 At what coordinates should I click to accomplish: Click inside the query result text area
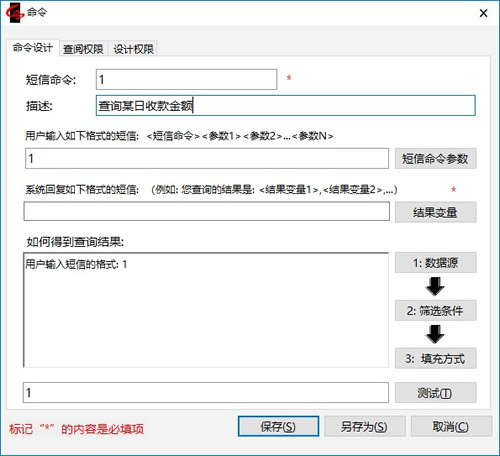[206, 310]
